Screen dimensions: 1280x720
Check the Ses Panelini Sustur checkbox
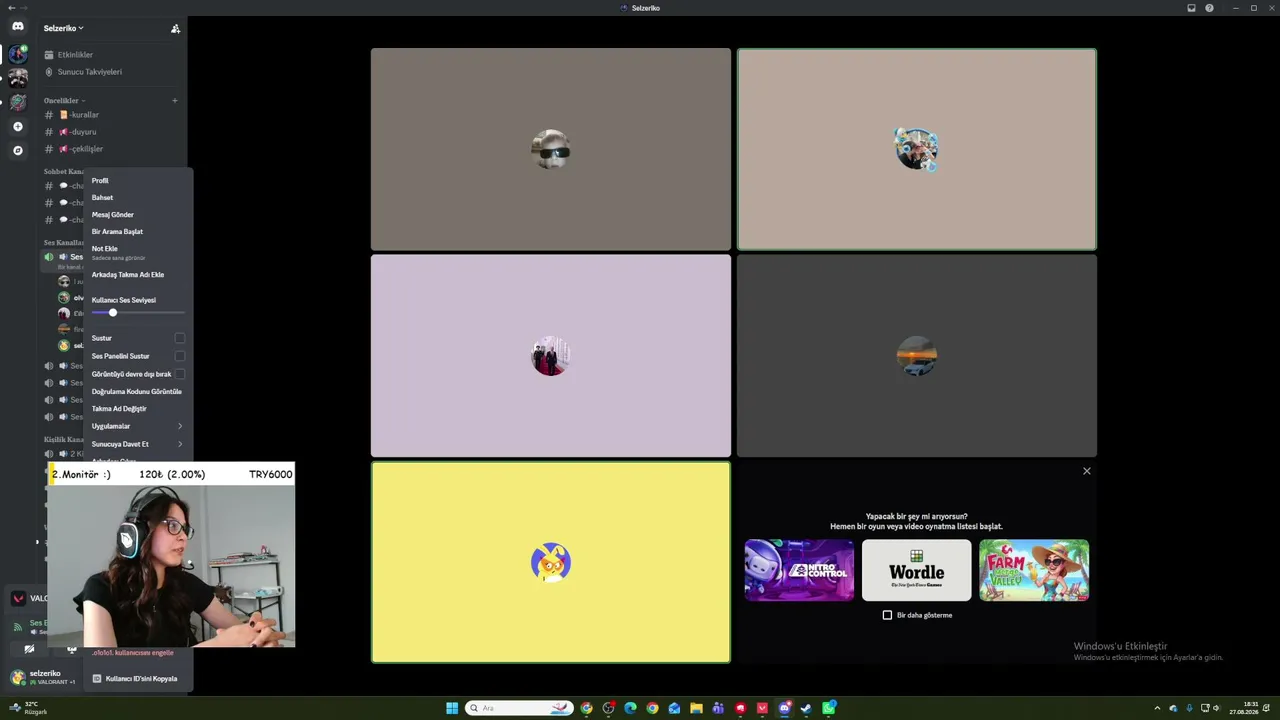[180, 356]
